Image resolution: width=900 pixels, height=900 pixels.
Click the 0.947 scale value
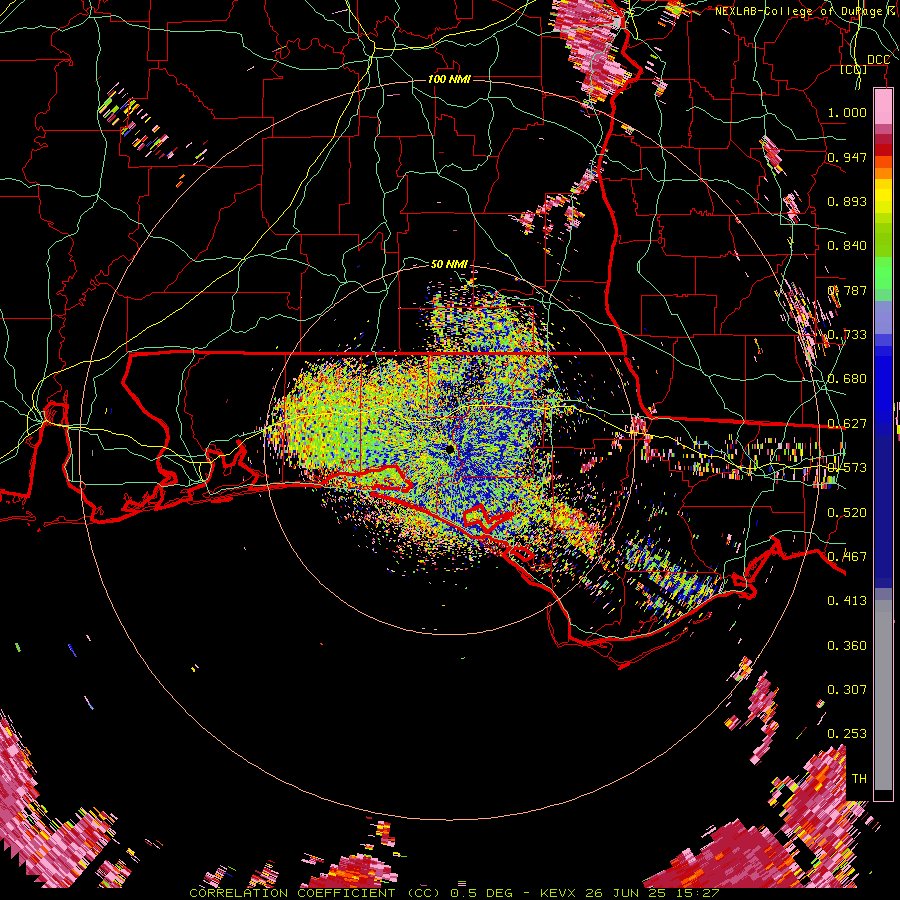pyautogui.click(x=847, y=157)
